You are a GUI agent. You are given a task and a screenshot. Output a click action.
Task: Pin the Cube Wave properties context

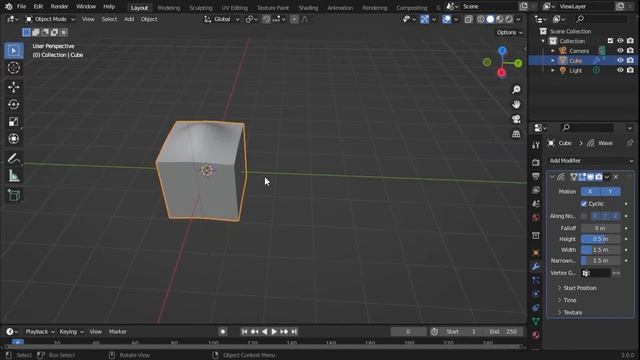tap(629, 143)
